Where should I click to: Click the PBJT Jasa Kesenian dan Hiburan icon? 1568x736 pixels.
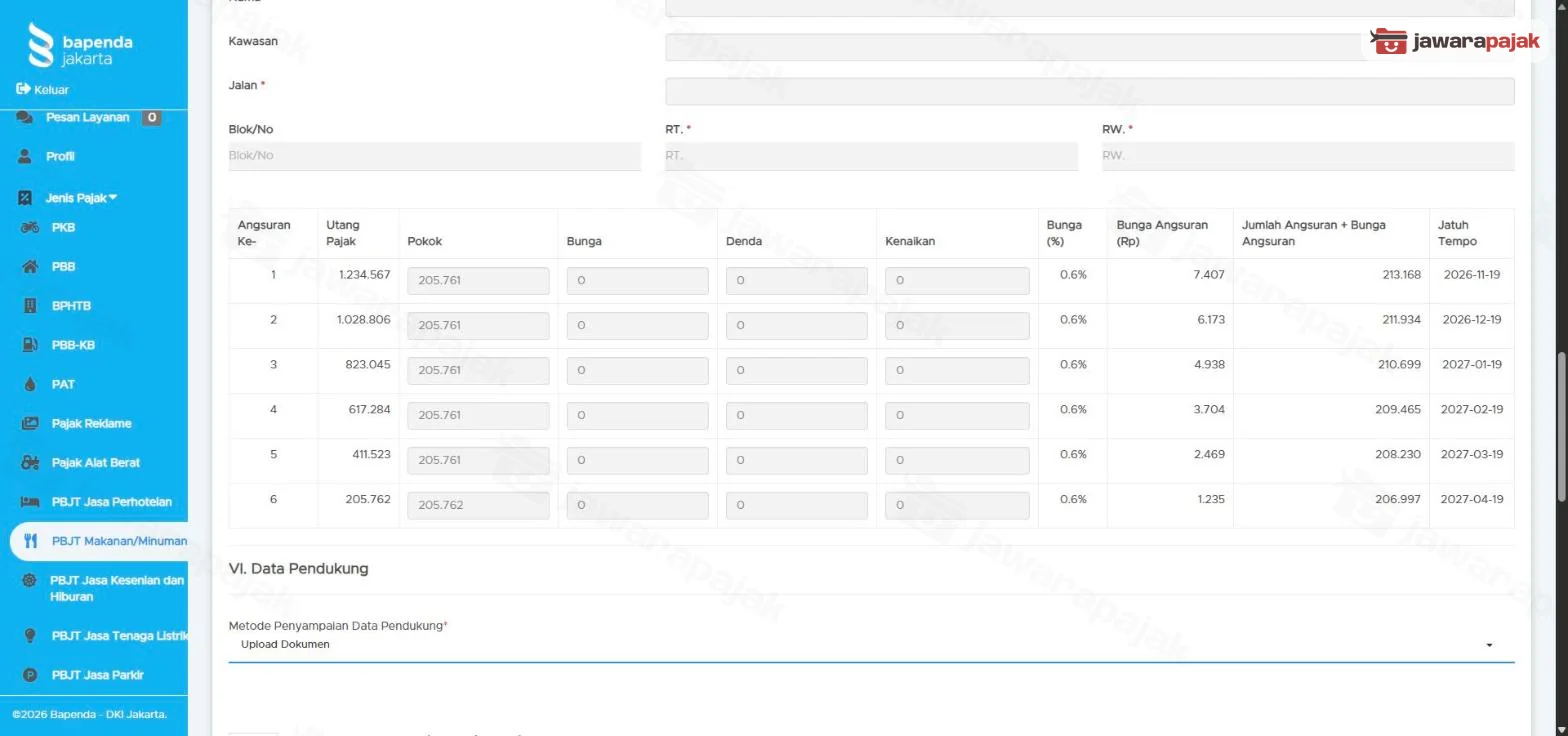pyautogui.click(x=29, y=581)
